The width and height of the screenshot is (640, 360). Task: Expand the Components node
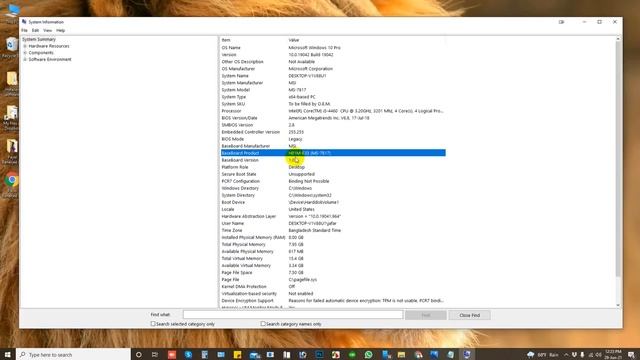coord(25,53)
